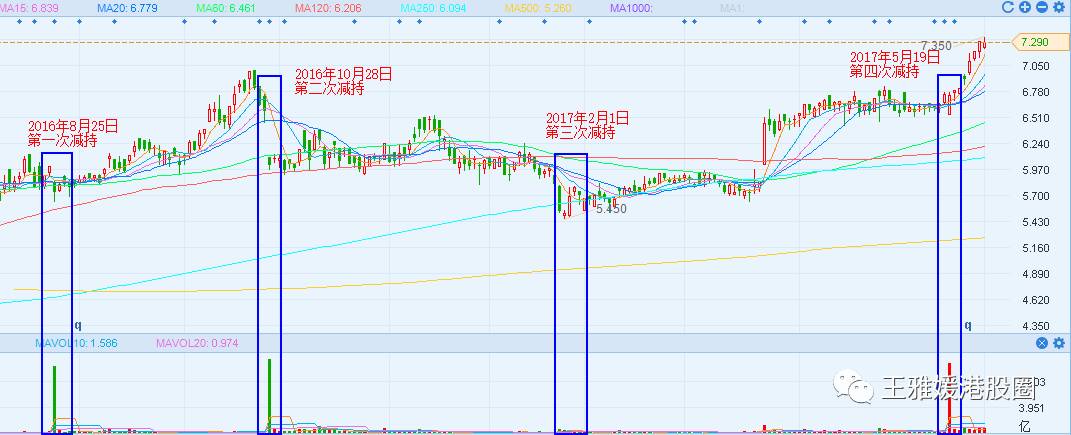This screenshot has width=1071, height=435.
Task: Click the 3.951 volume axis value
Action: (x=1031, y=408)
